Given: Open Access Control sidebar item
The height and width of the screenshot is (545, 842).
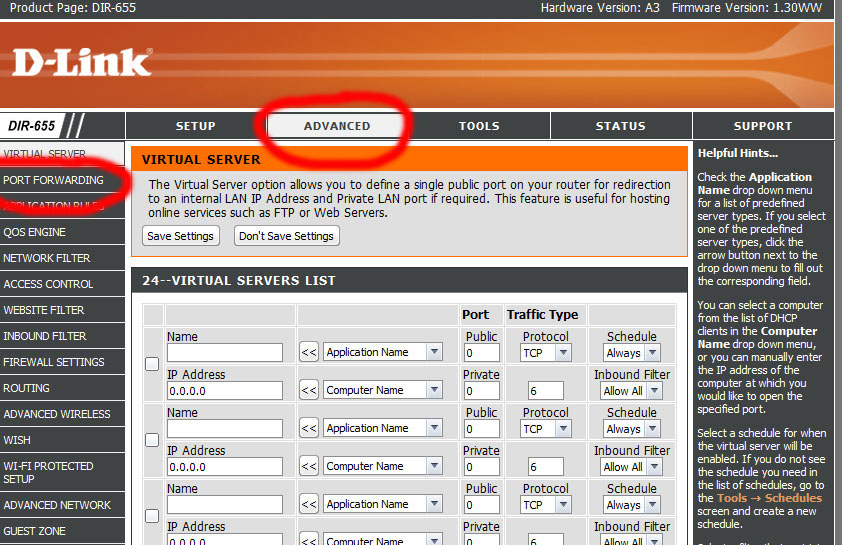Looking at the screenshot, I should tap(62, 285).
